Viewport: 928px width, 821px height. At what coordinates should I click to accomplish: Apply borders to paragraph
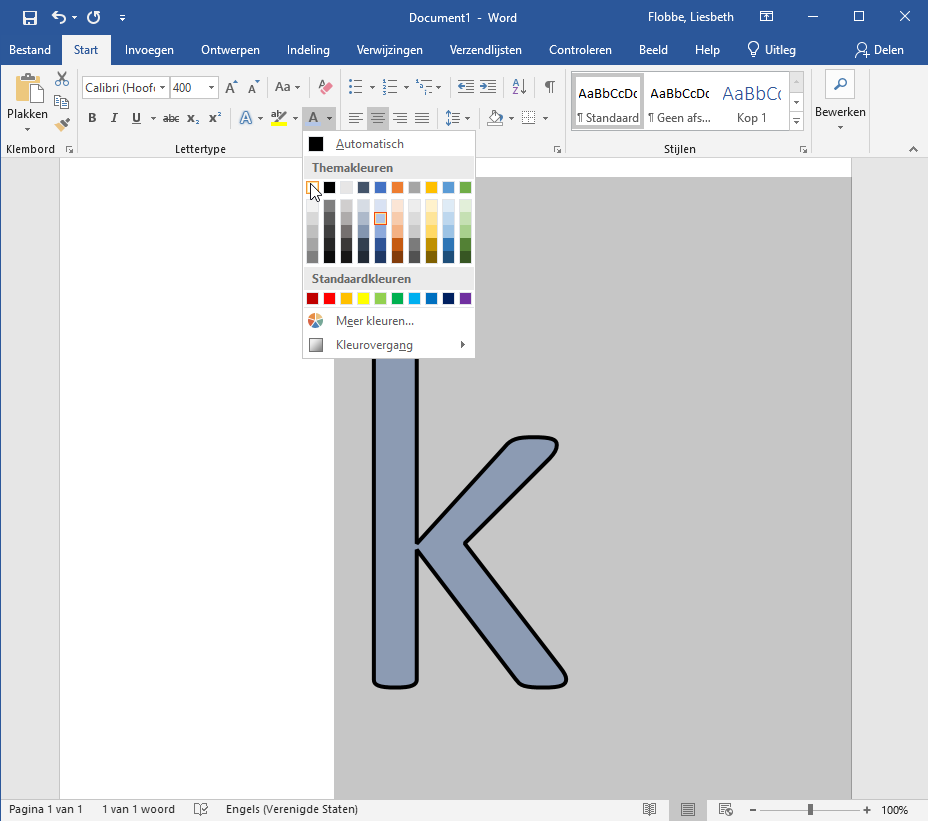(529, 118)
